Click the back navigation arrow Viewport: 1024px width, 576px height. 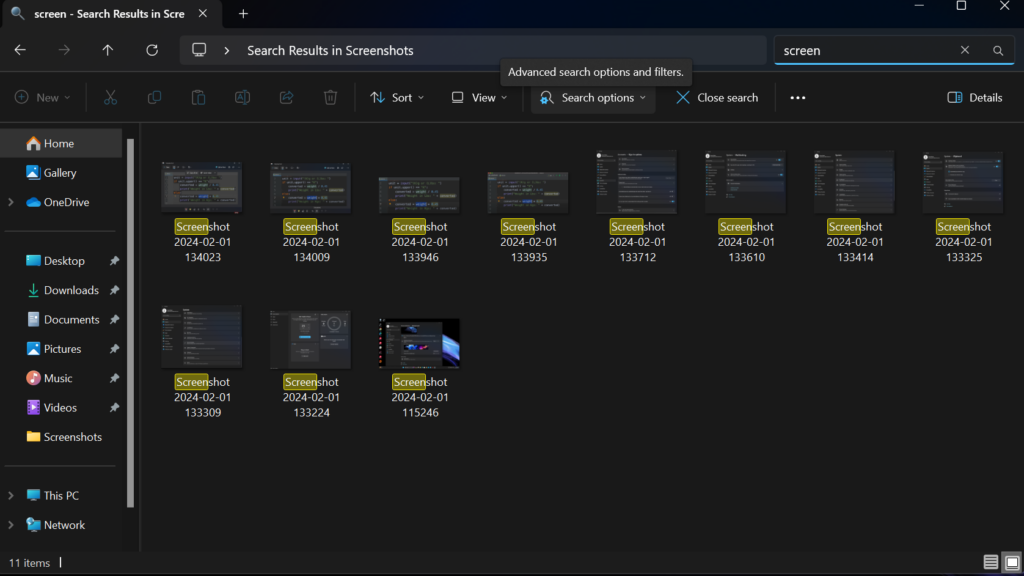[x=20, y=50]
